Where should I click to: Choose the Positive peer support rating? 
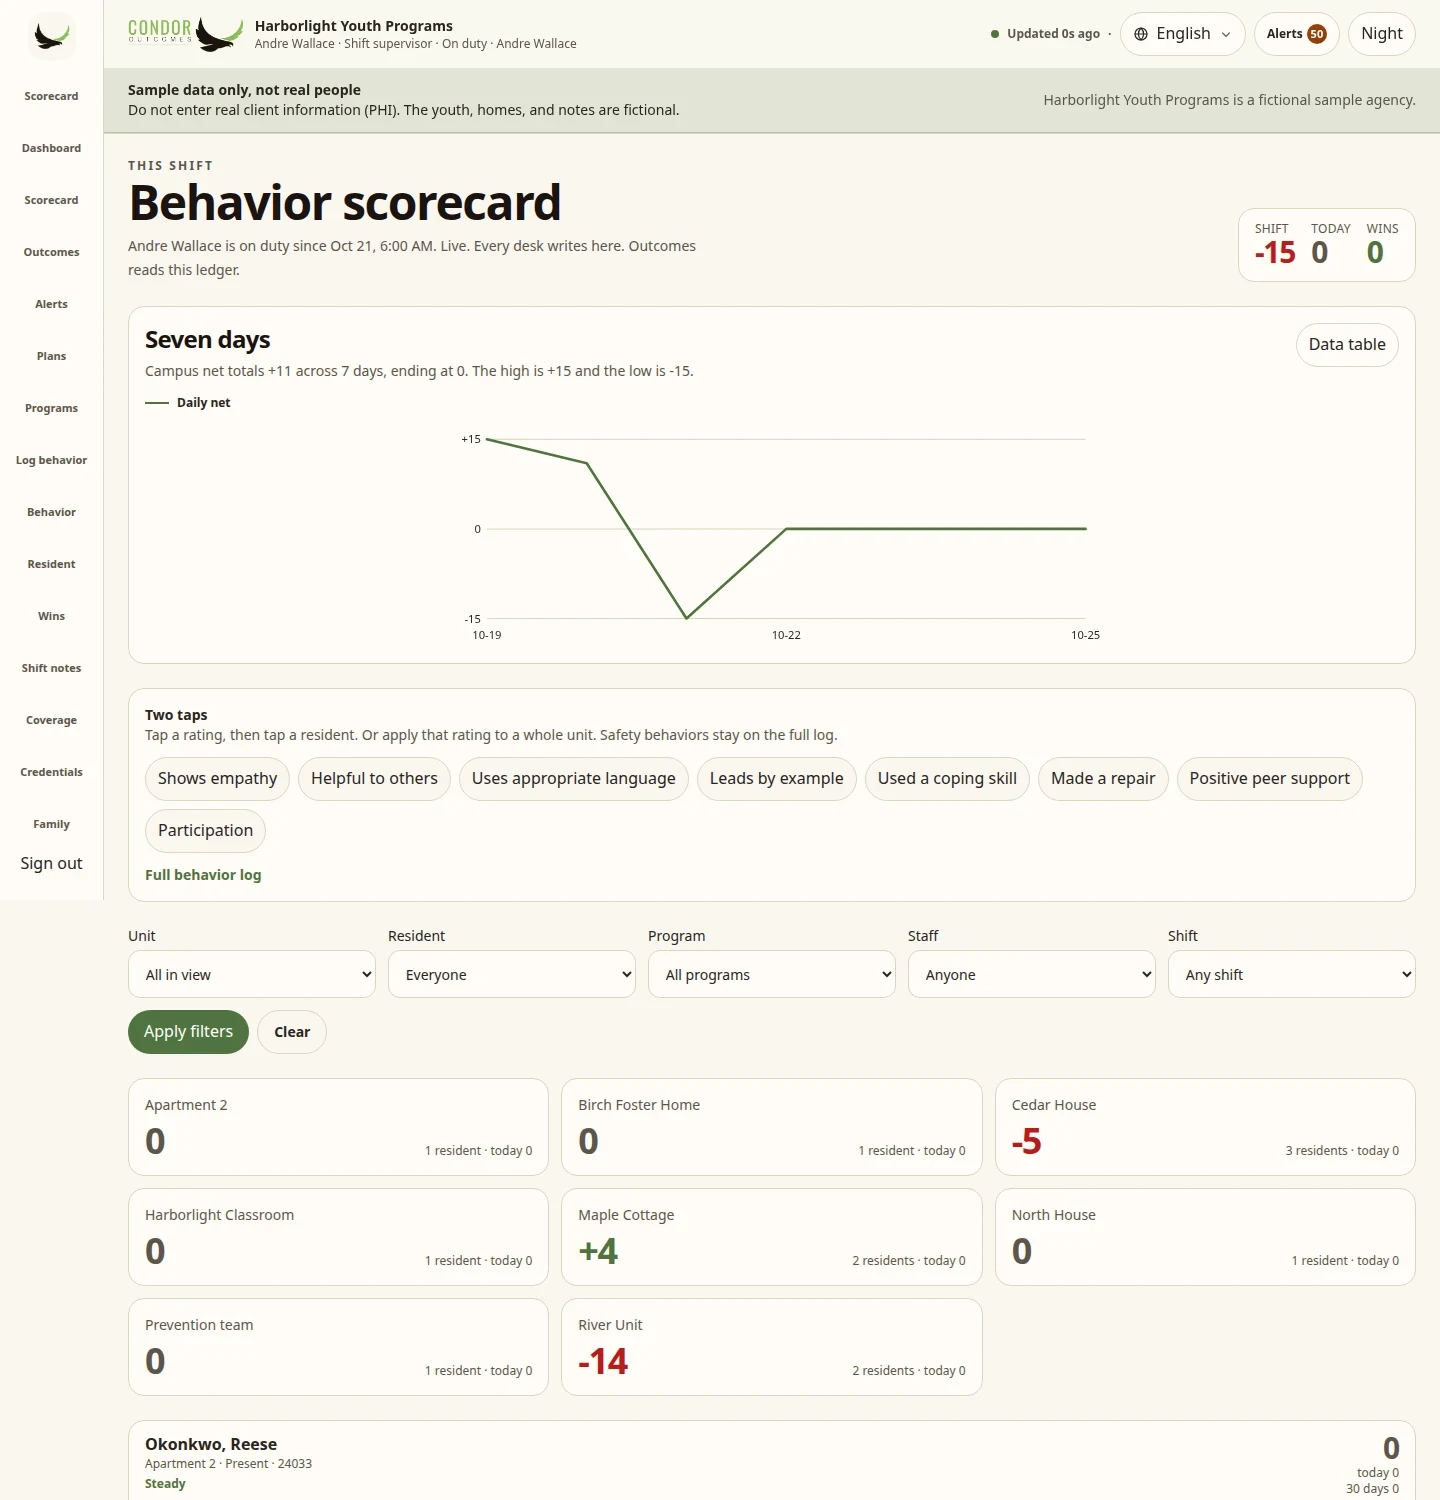tap(1269, 779)
